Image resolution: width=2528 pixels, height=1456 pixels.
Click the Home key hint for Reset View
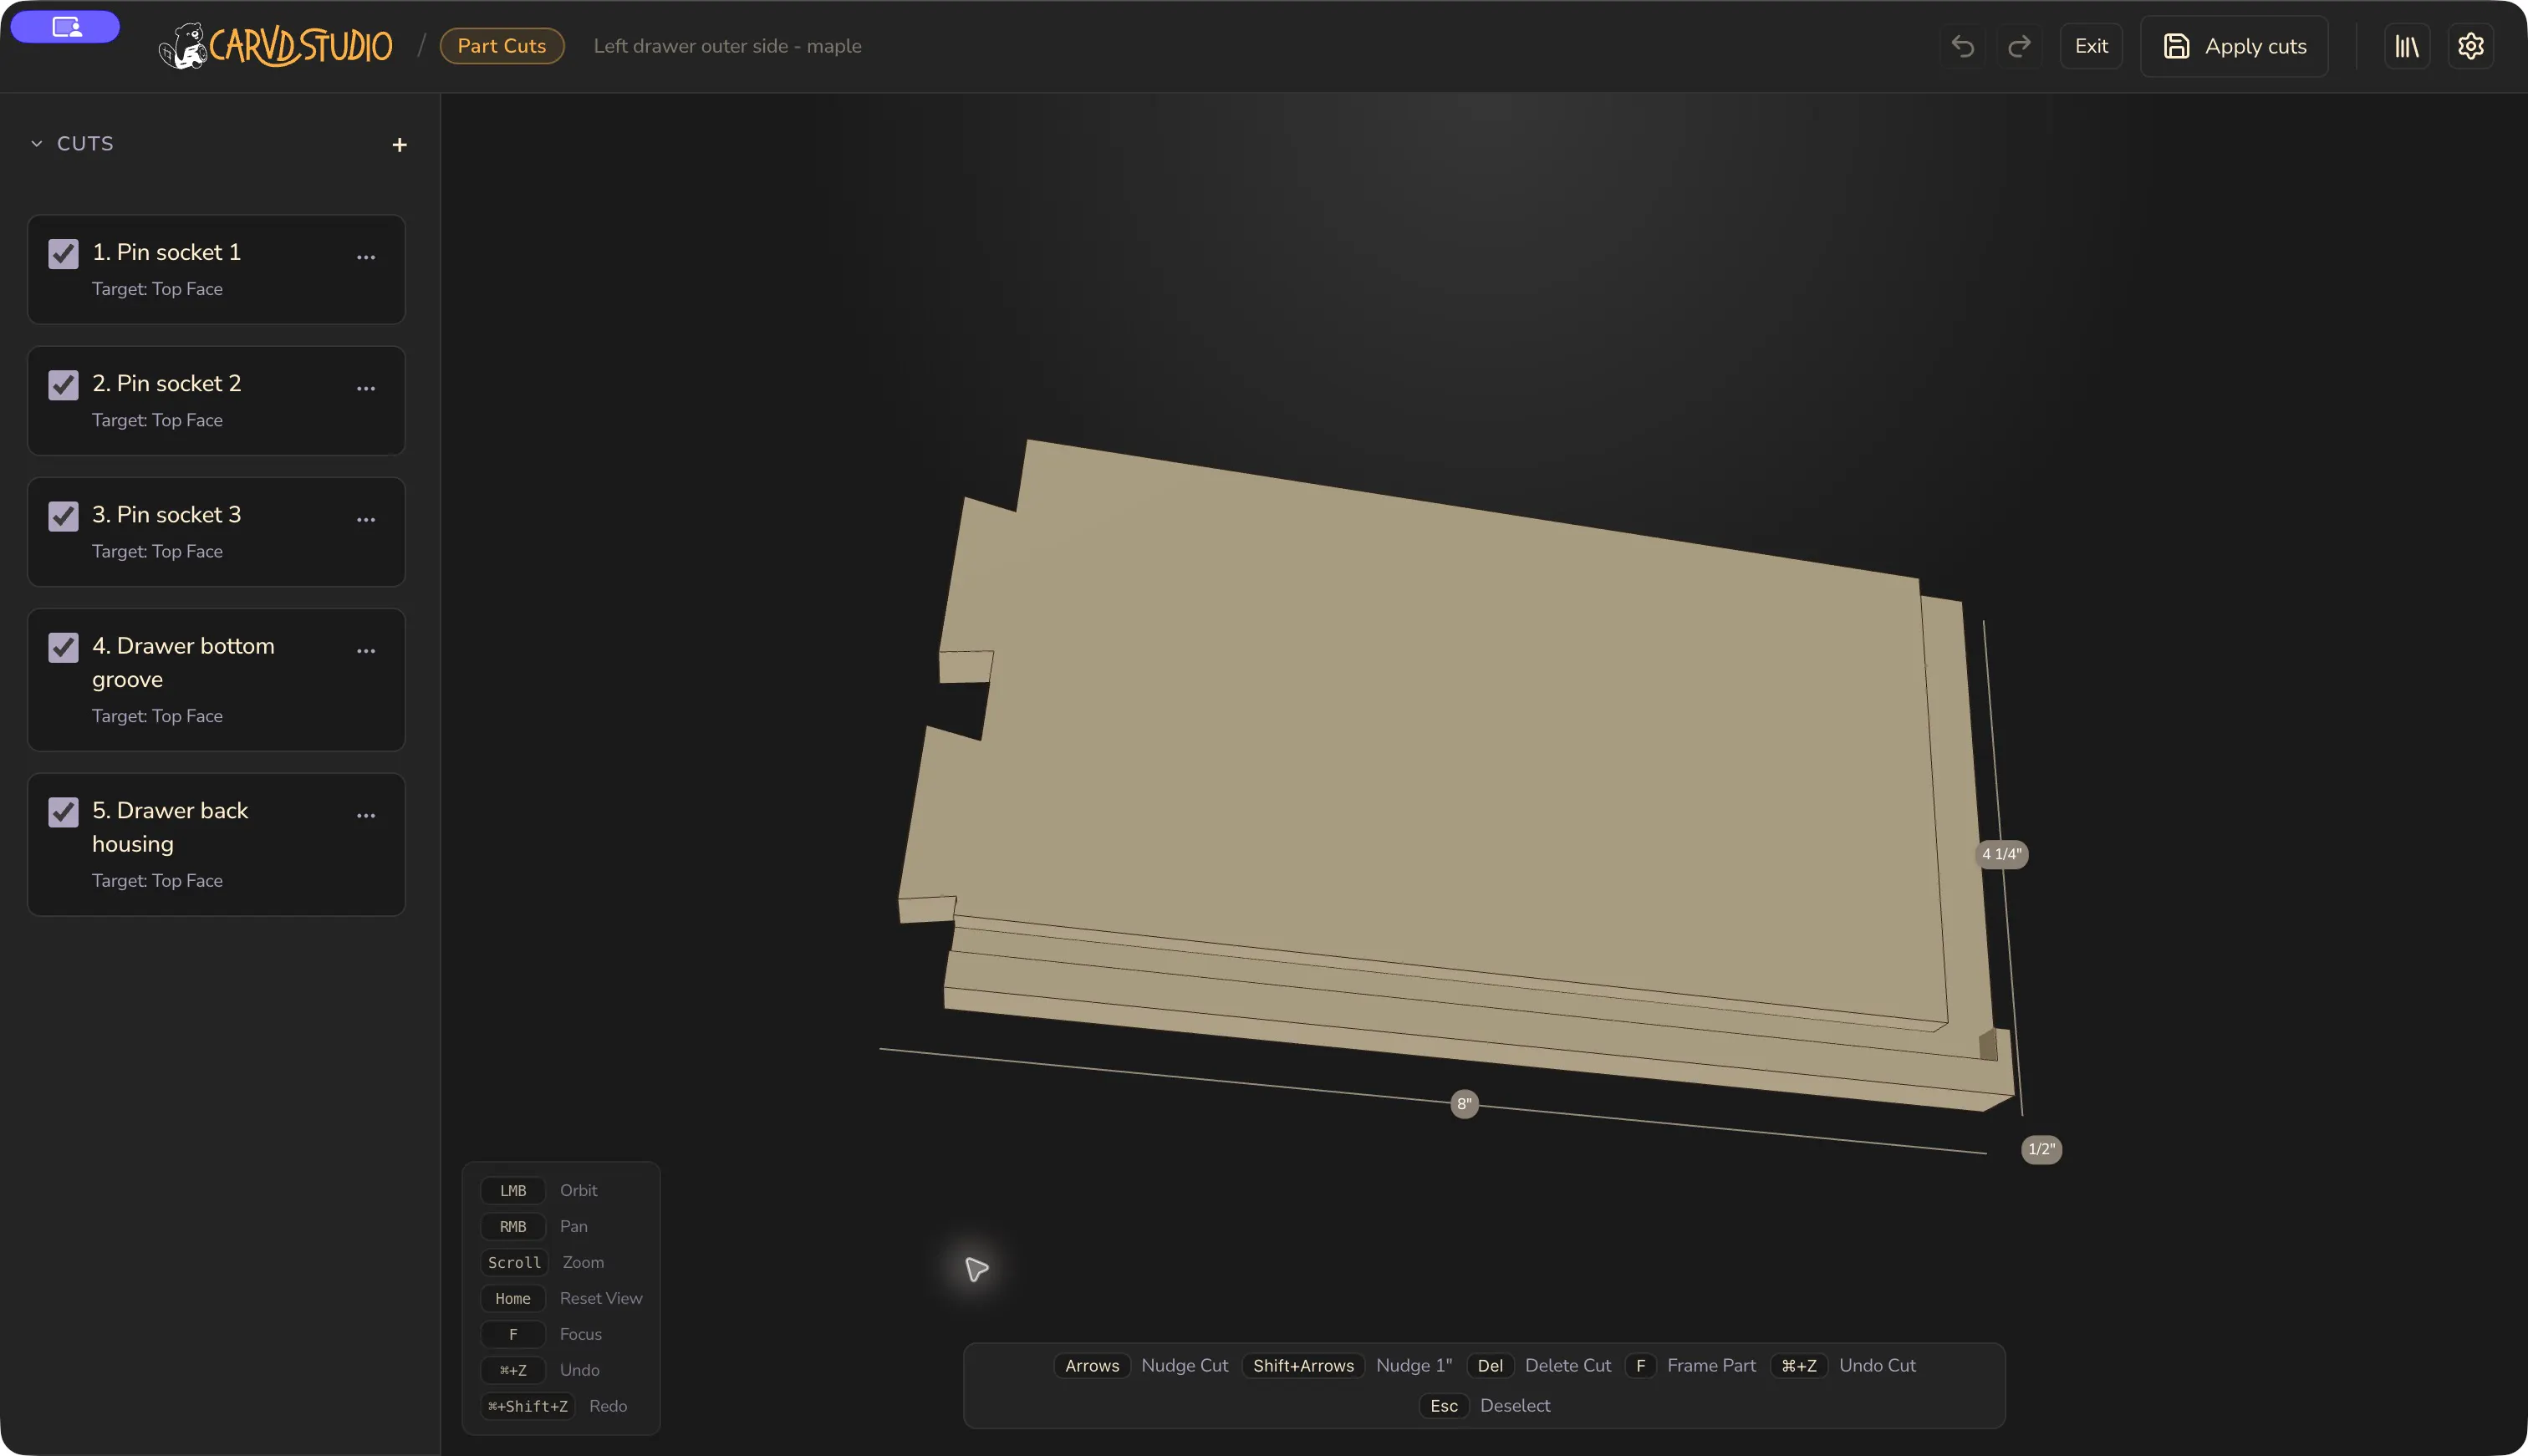coord(513,1298)
